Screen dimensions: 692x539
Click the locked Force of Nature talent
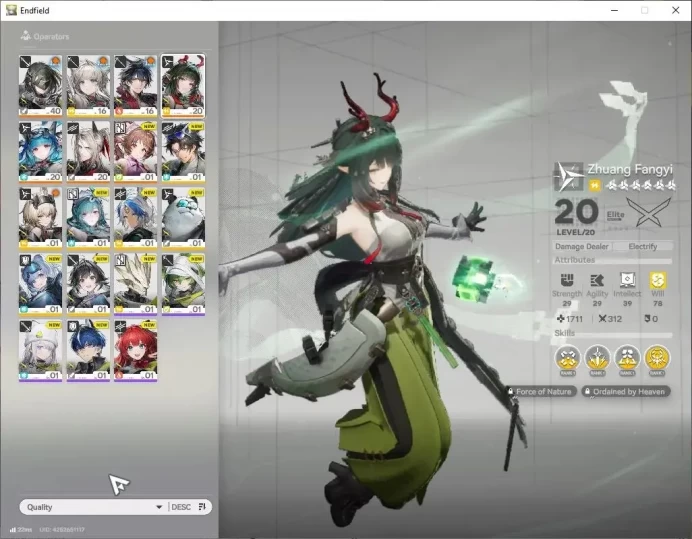[540, 392]
